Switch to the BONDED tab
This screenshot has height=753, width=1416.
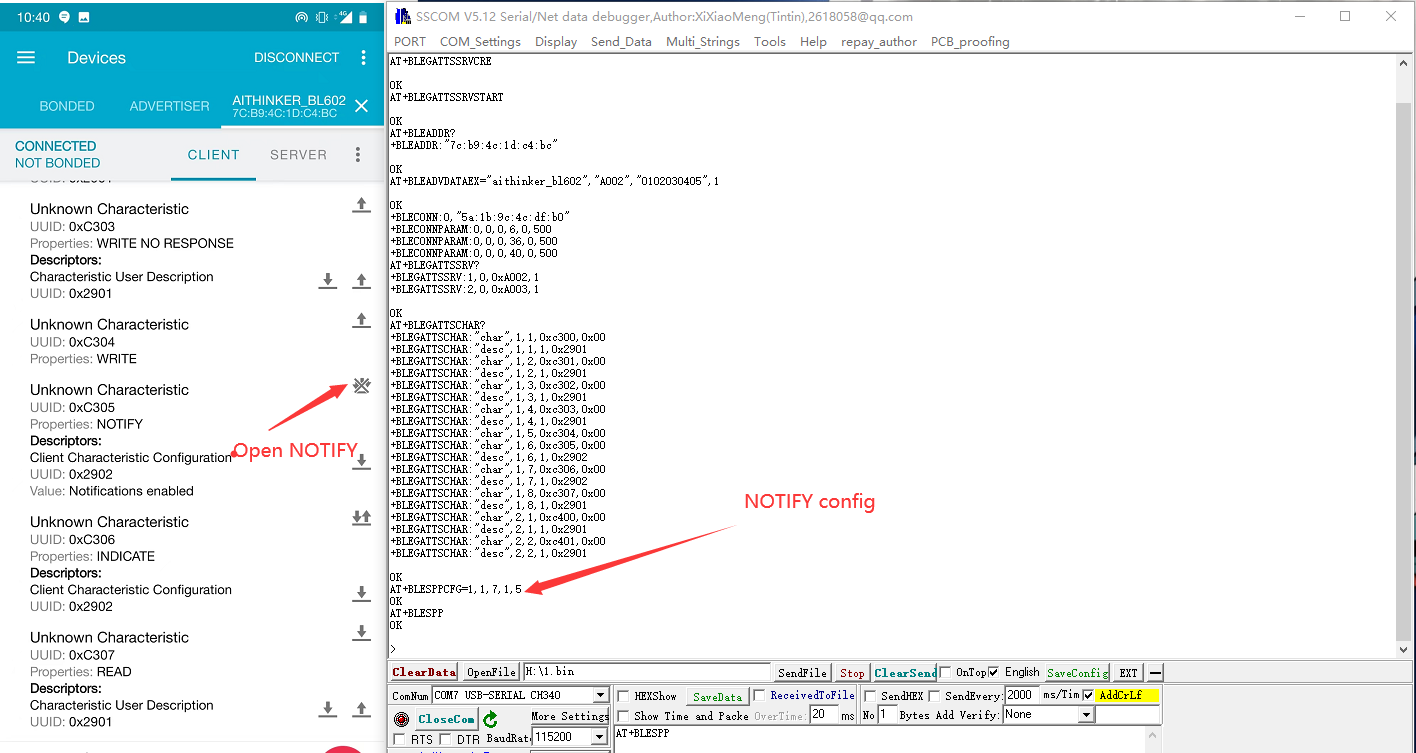[x=67, y=106]
